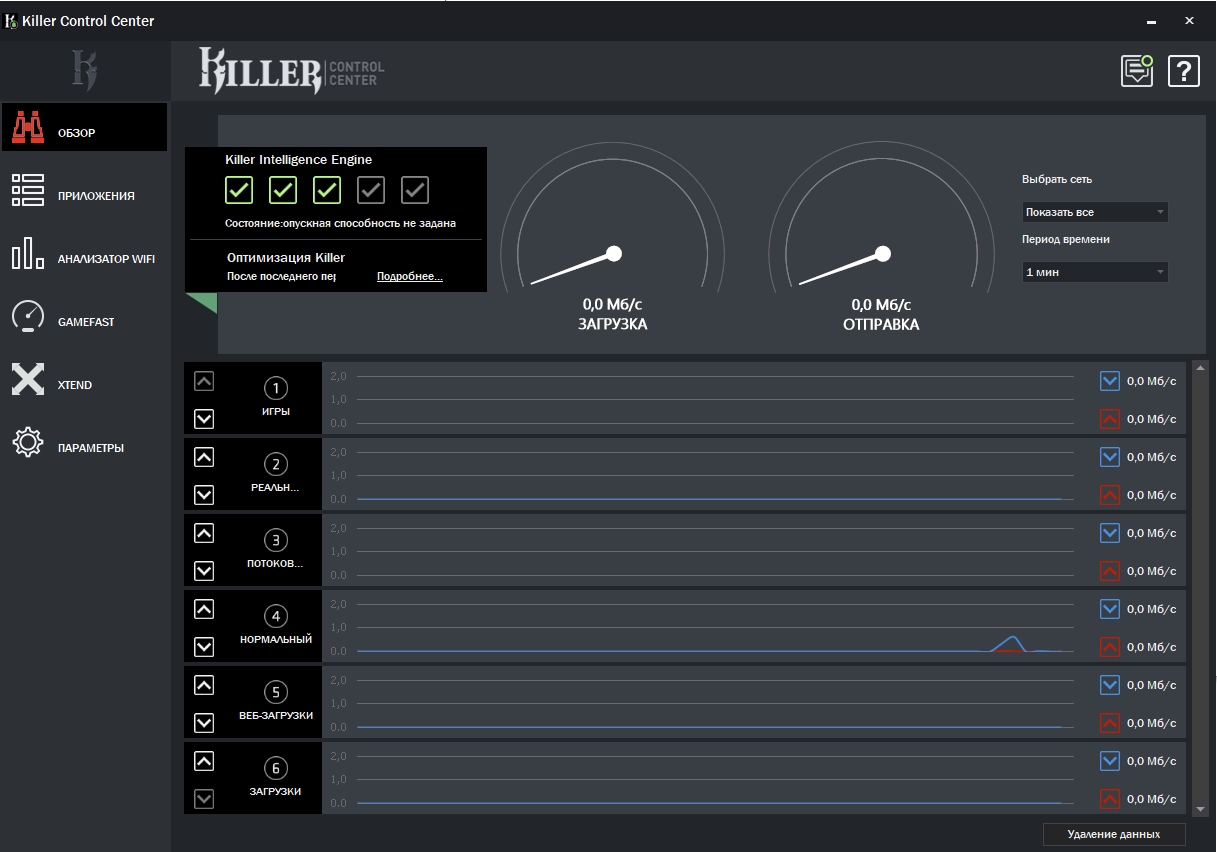Toggle fourth Killer Intelligence Engine checkbox
The width and height of the screenshot is (1217, 852).
click(x=371, y=189)
